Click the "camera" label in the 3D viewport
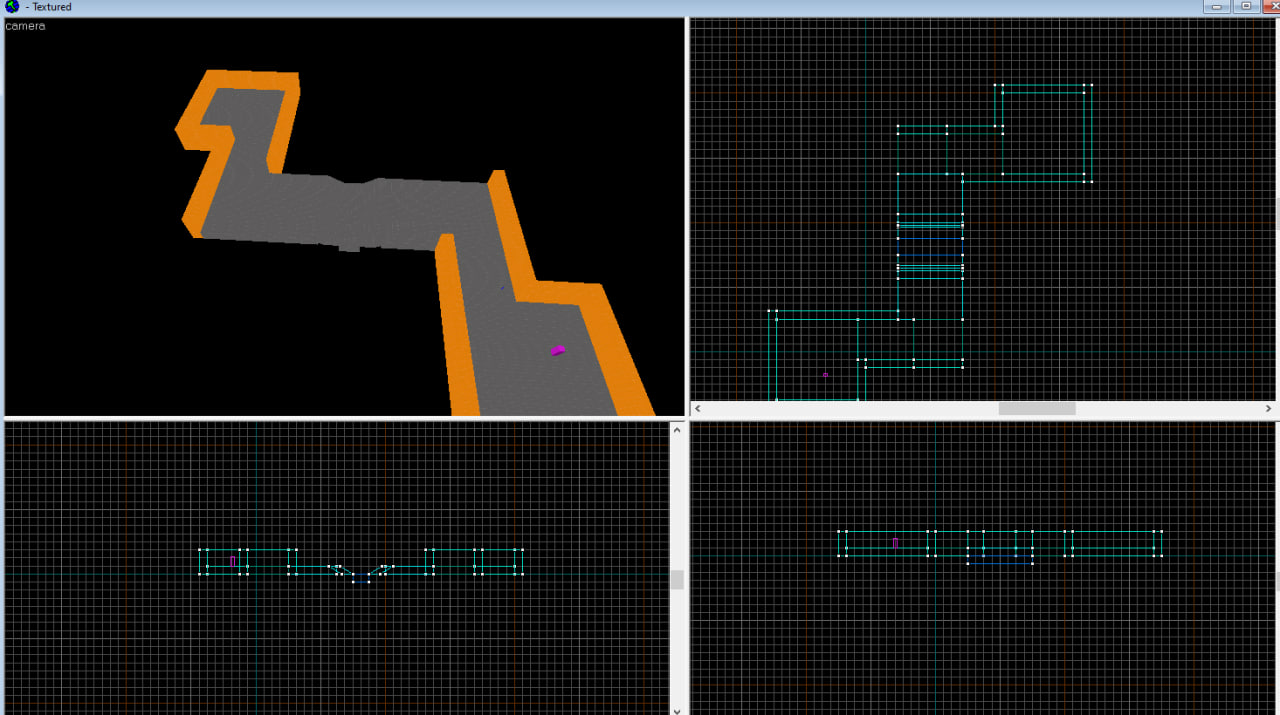Screen dimensions: 1280x715 pos(25,26)
